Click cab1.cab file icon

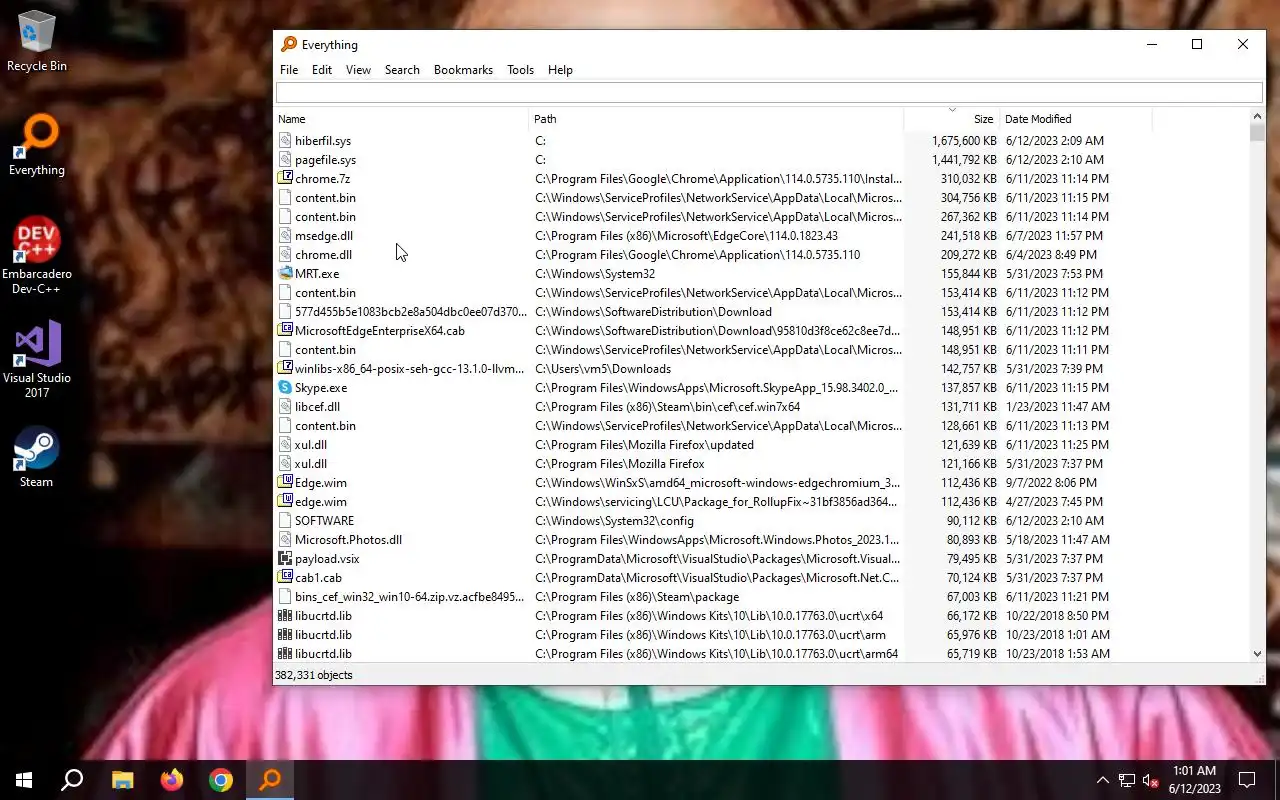pyautogui.click(x=285, y=578)
